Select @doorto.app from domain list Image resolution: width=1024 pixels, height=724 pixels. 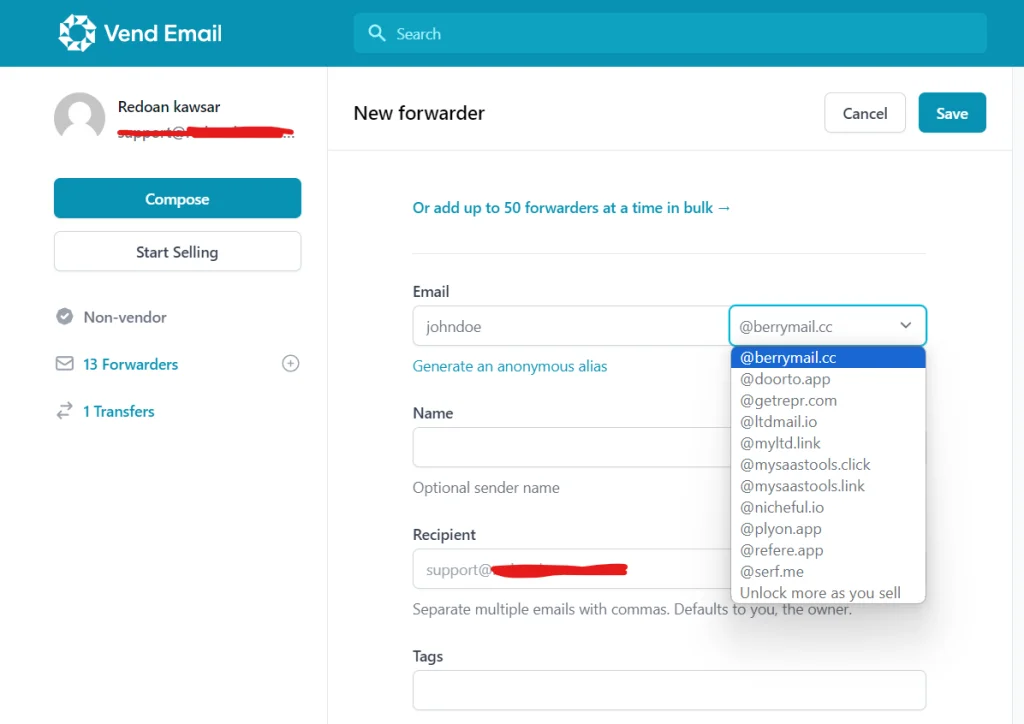click(x=785, y=379)
